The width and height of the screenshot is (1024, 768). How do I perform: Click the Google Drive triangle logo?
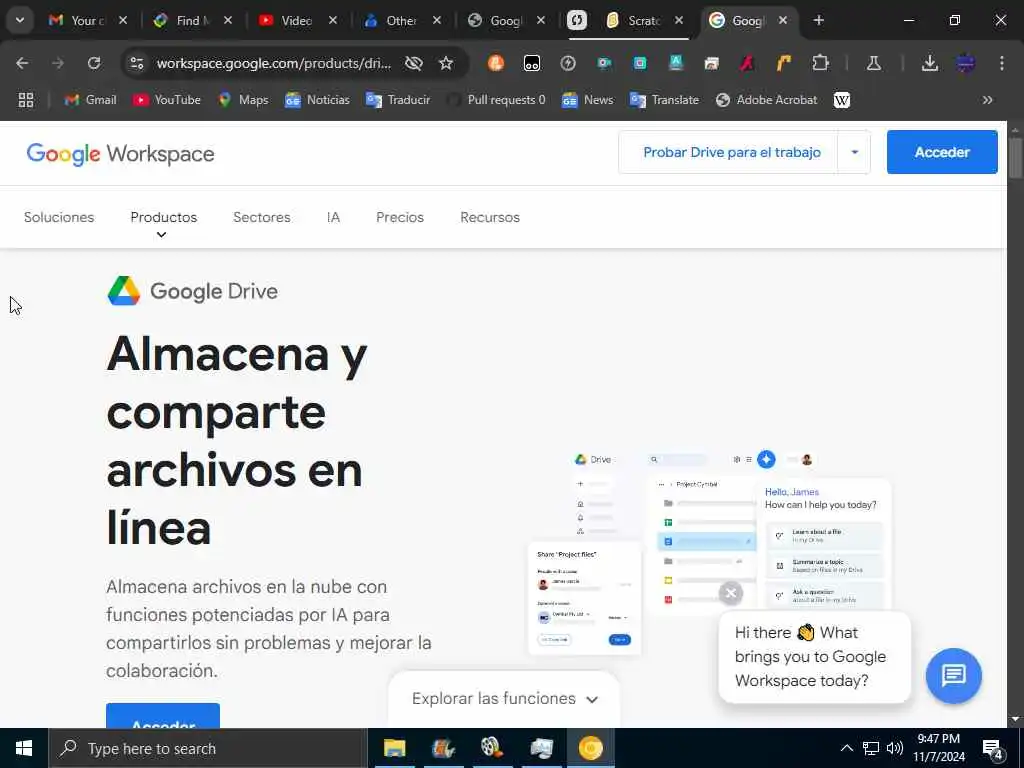124,291
